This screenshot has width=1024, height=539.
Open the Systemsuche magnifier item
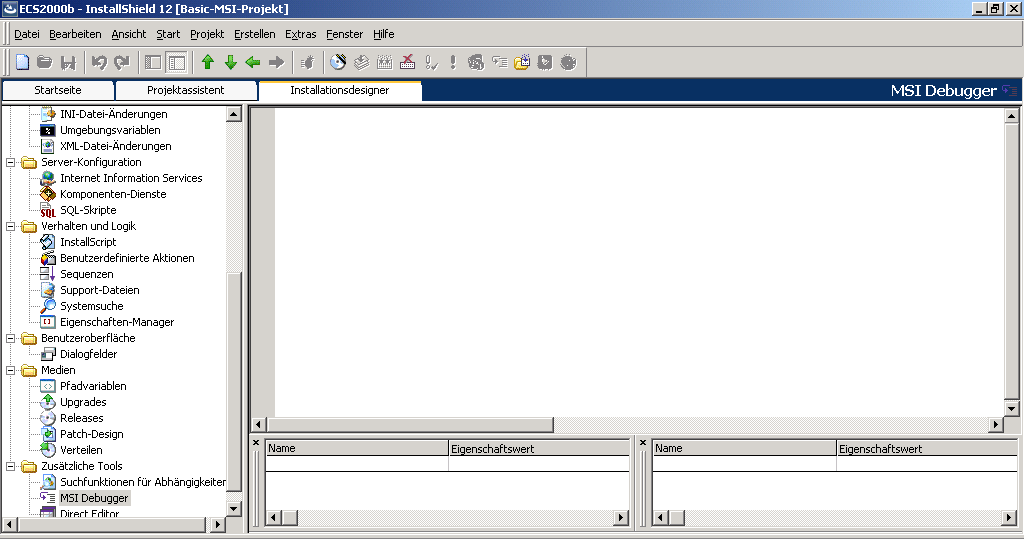[x=91, y=306]
